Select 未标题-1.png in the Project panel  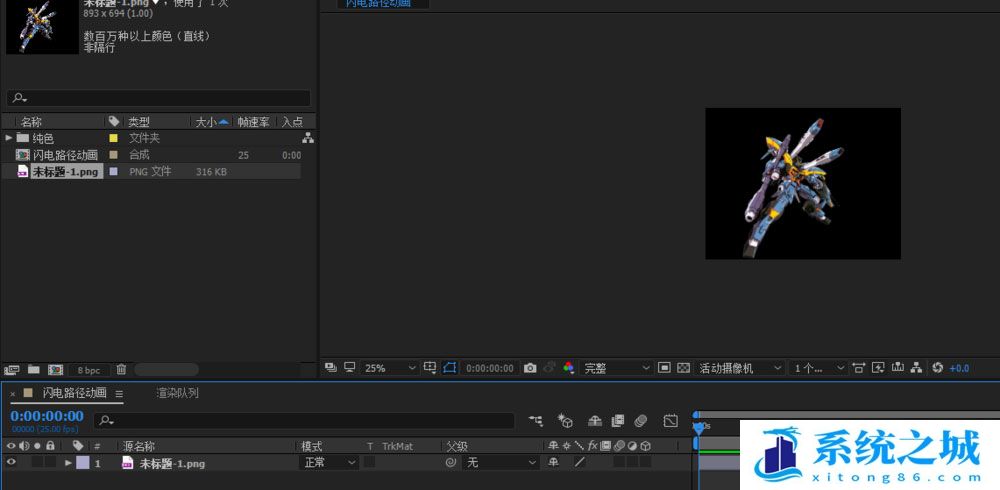[66, 172]
